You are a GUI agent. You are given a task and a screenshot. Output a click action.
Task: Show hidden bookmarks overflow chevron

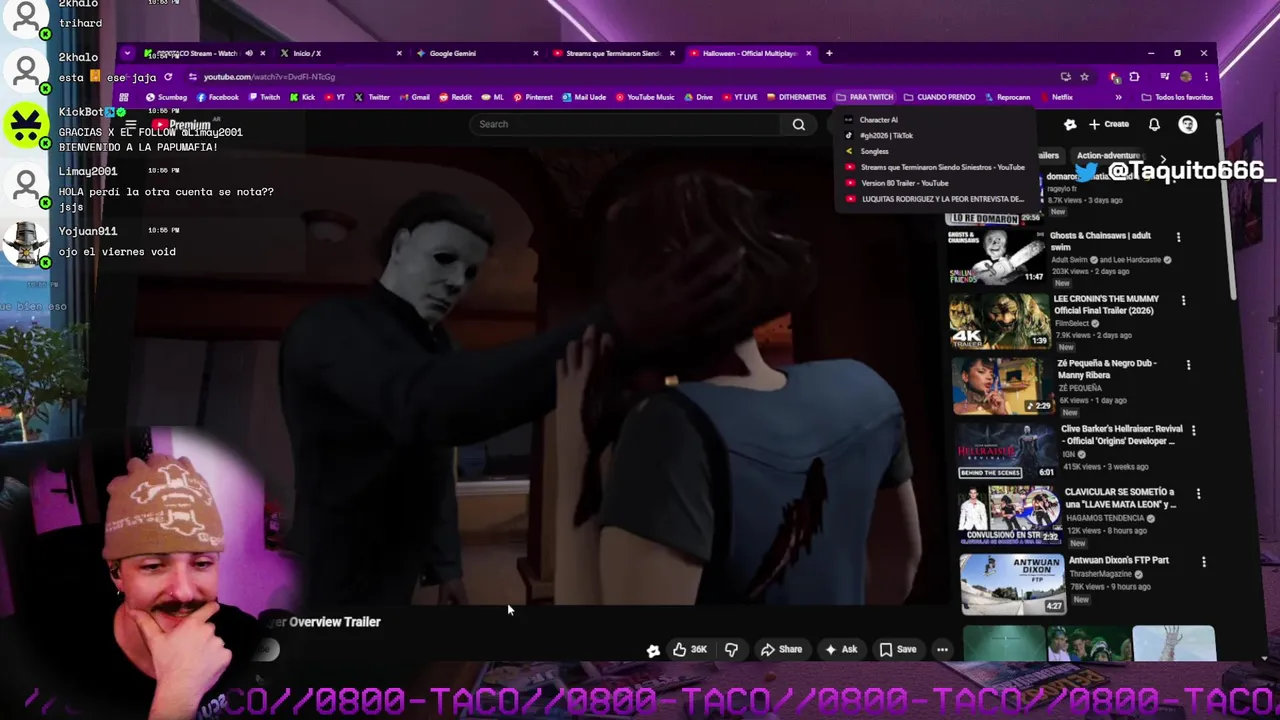[x=1118, y=97]
